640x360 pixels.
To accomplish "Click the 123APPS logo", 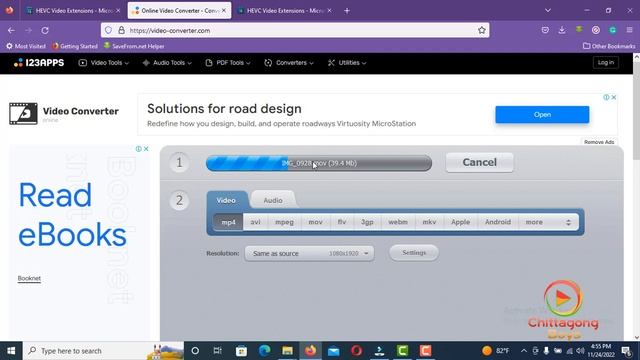I will point(39,63).
